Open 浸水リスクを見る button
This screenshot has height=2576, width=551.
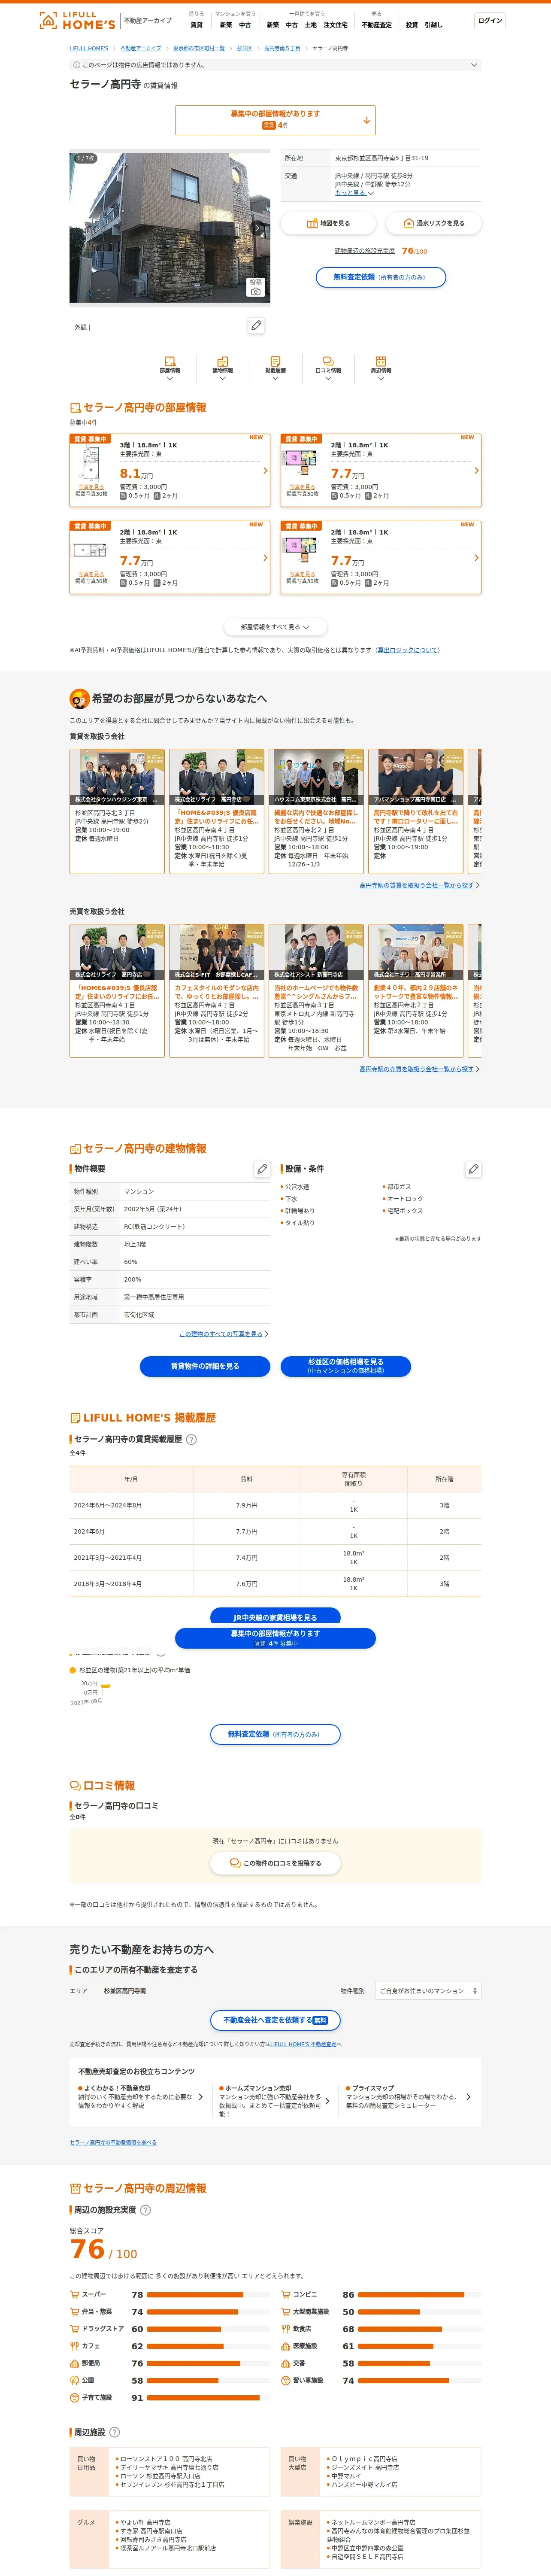[433, 223]
